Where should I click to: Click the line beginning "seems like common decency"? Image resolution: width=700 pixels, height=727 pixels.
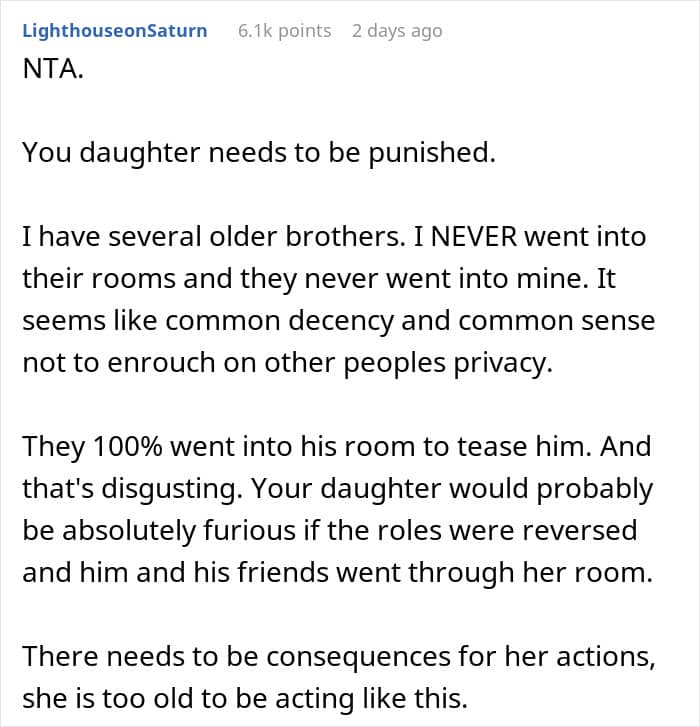pyautogui.click(x=338, y=321)
